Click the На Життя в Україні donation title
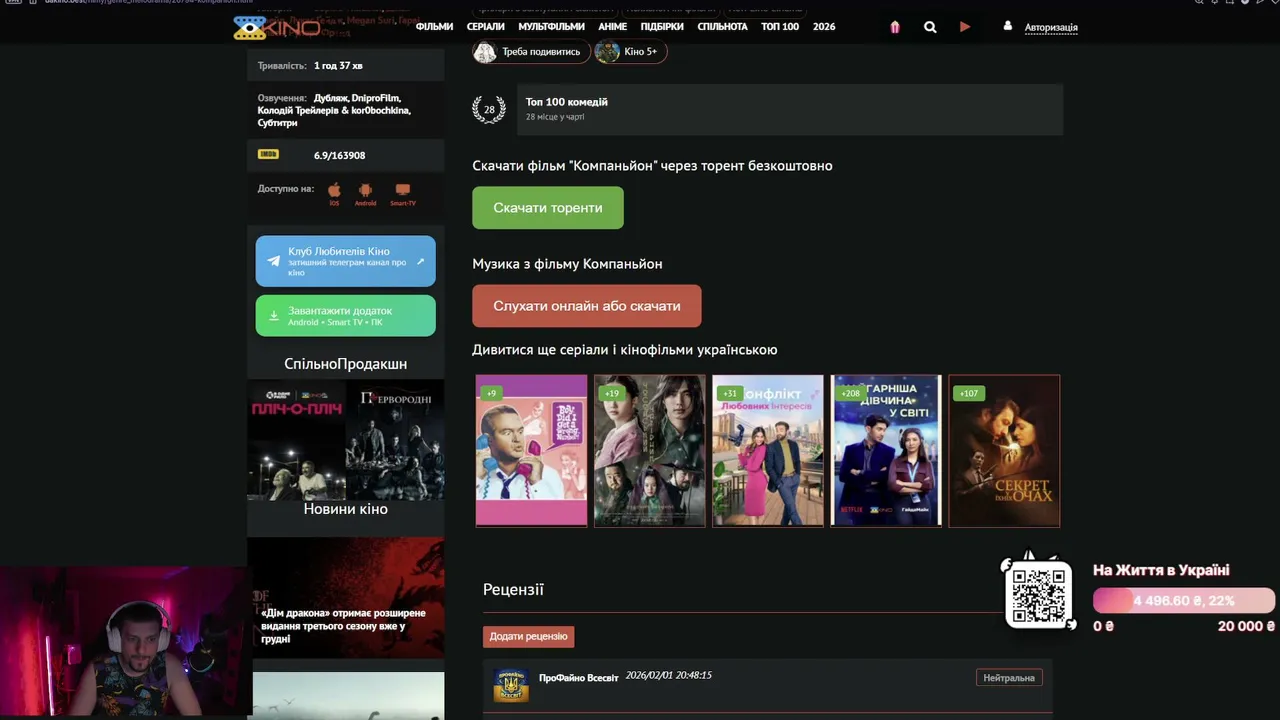This screenshot has width=1280, height=720. point(1161,570)
